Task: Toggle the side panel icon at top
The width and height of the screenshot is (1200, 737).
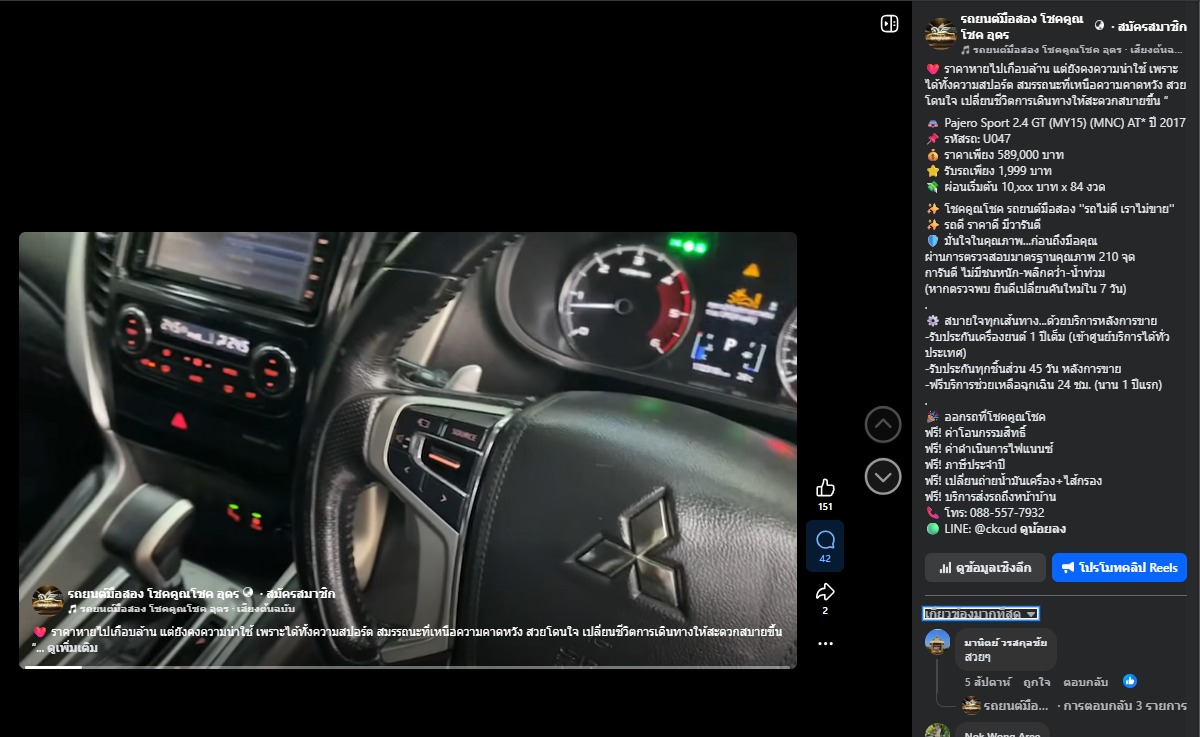Action: 889,24
